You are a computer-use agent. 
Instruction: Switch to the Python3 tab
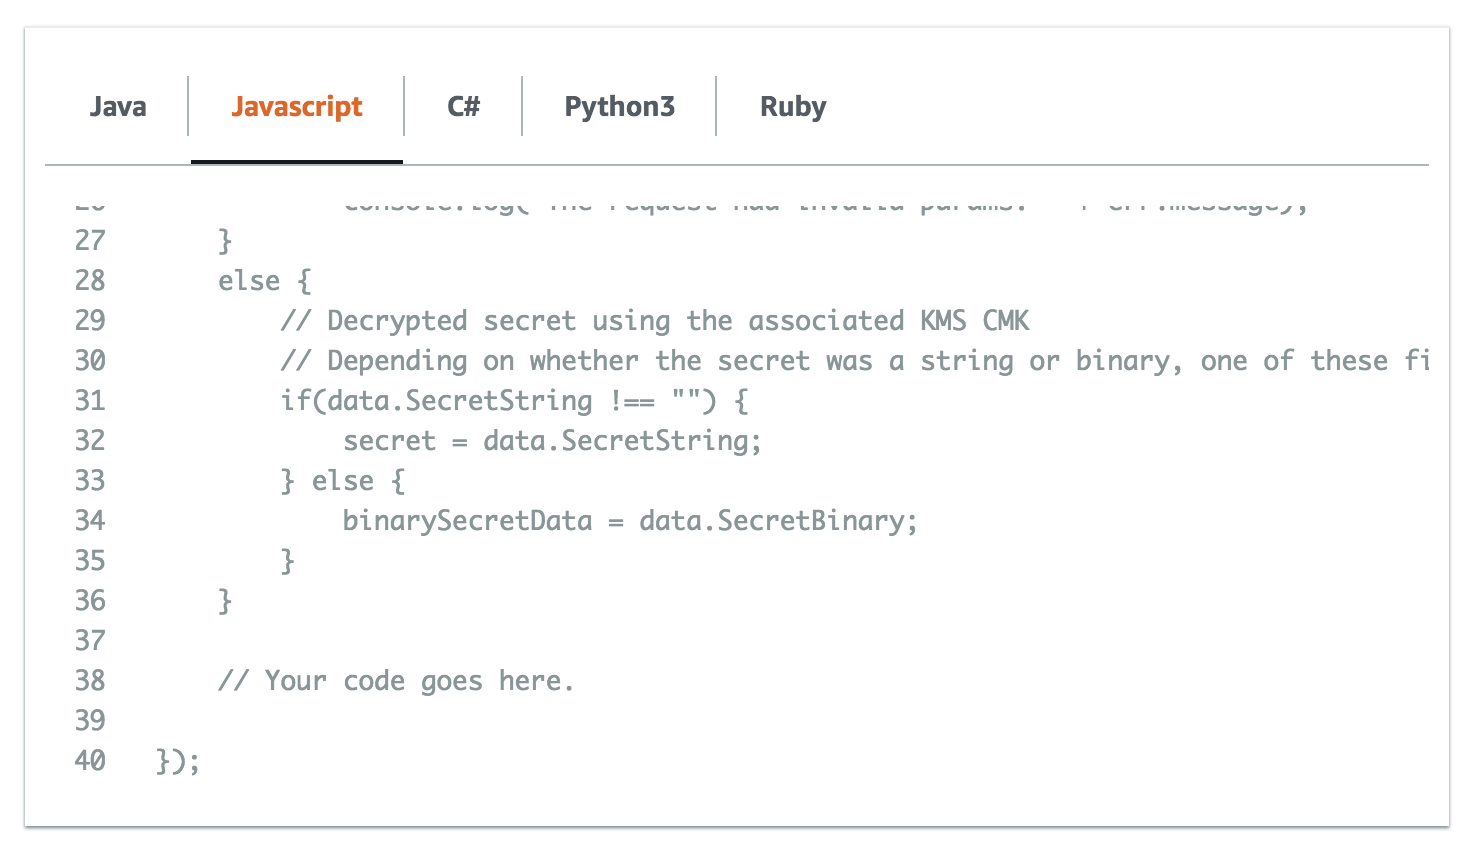click(x=619, y=106)
